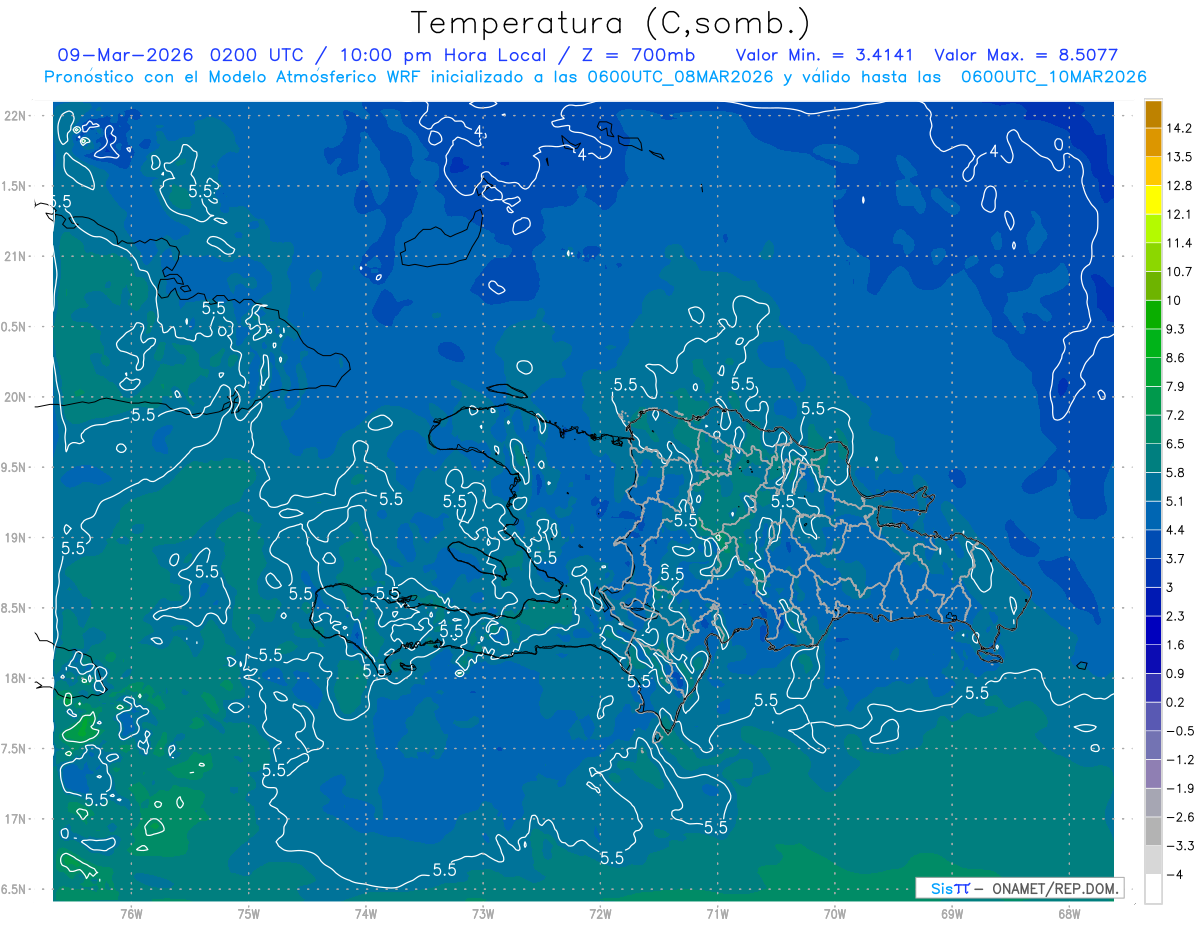The image size is (1200, 927).
Task: Click the 'Temperatura (C,somb.)' title
Action: [610, 22]
